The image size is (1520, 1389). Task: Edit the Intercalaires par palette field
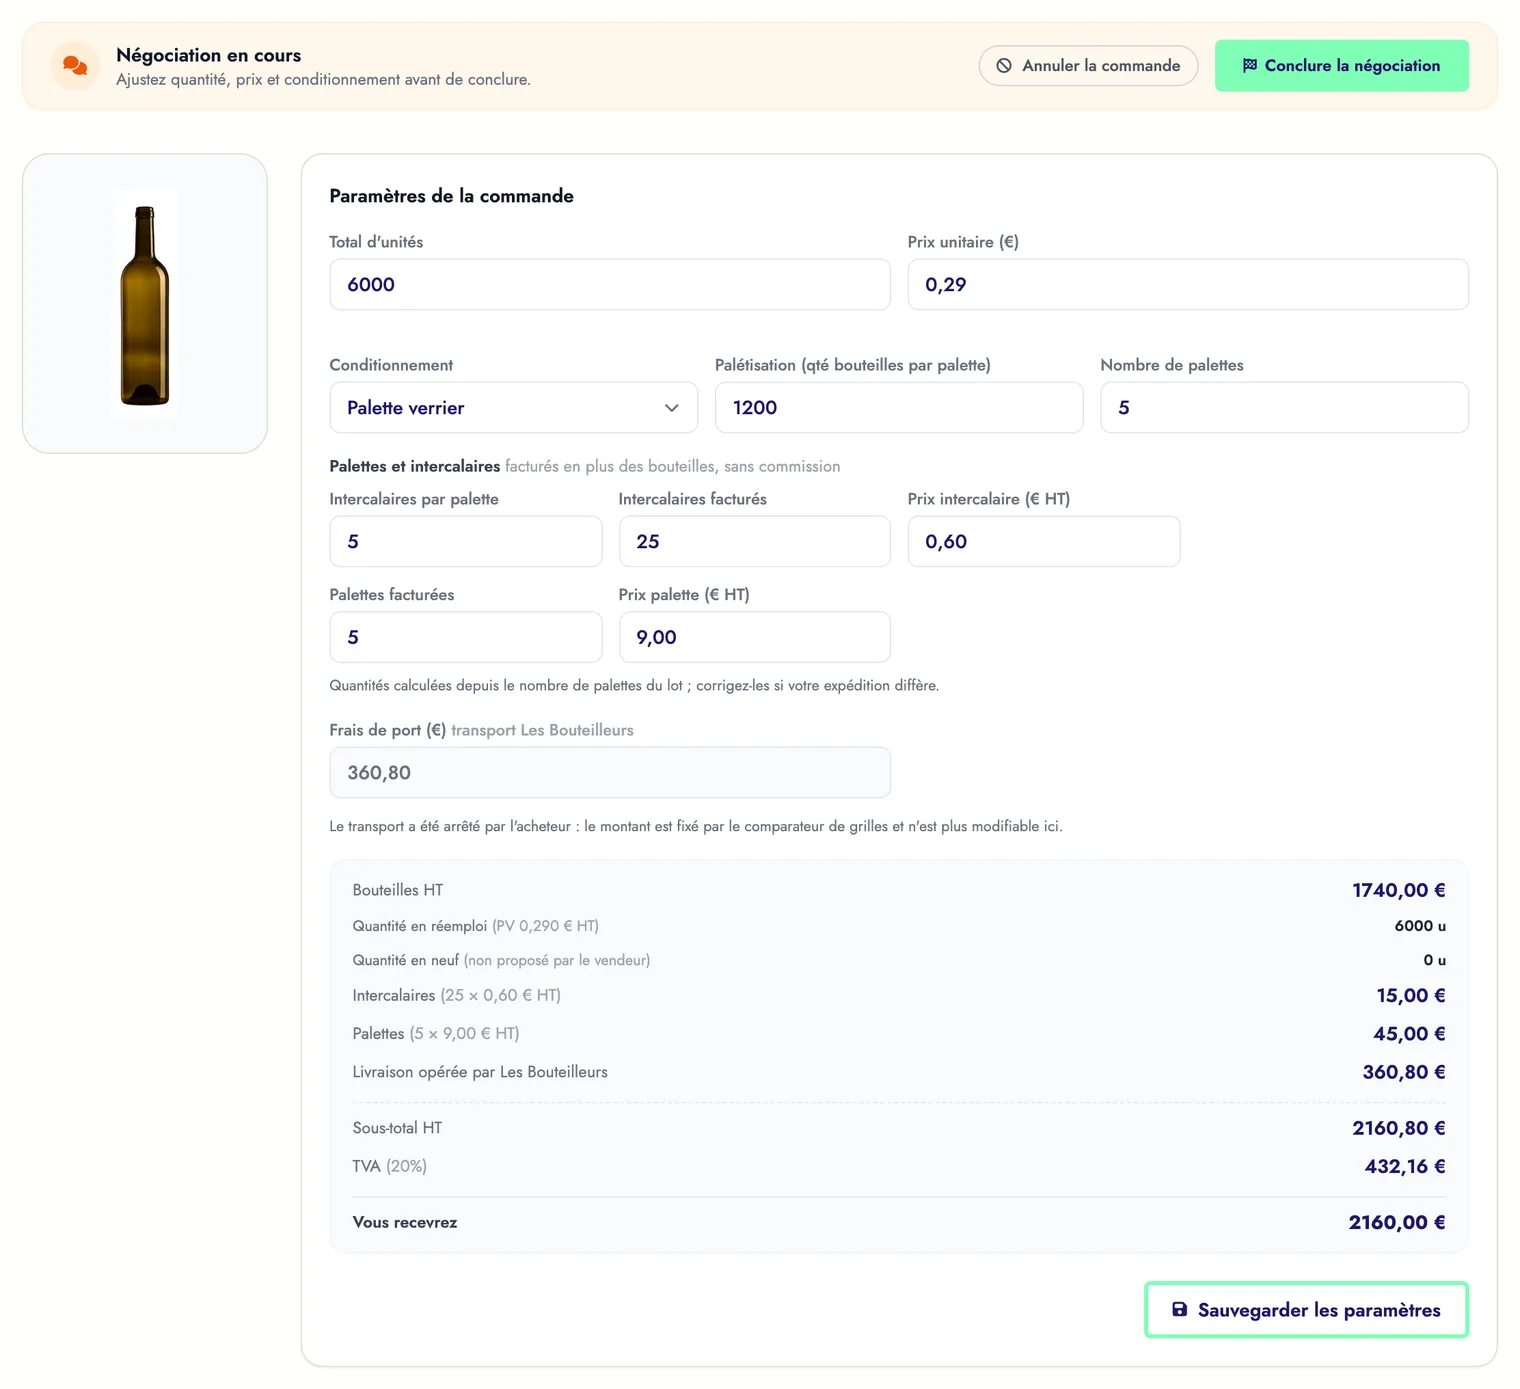click(466, 541)
